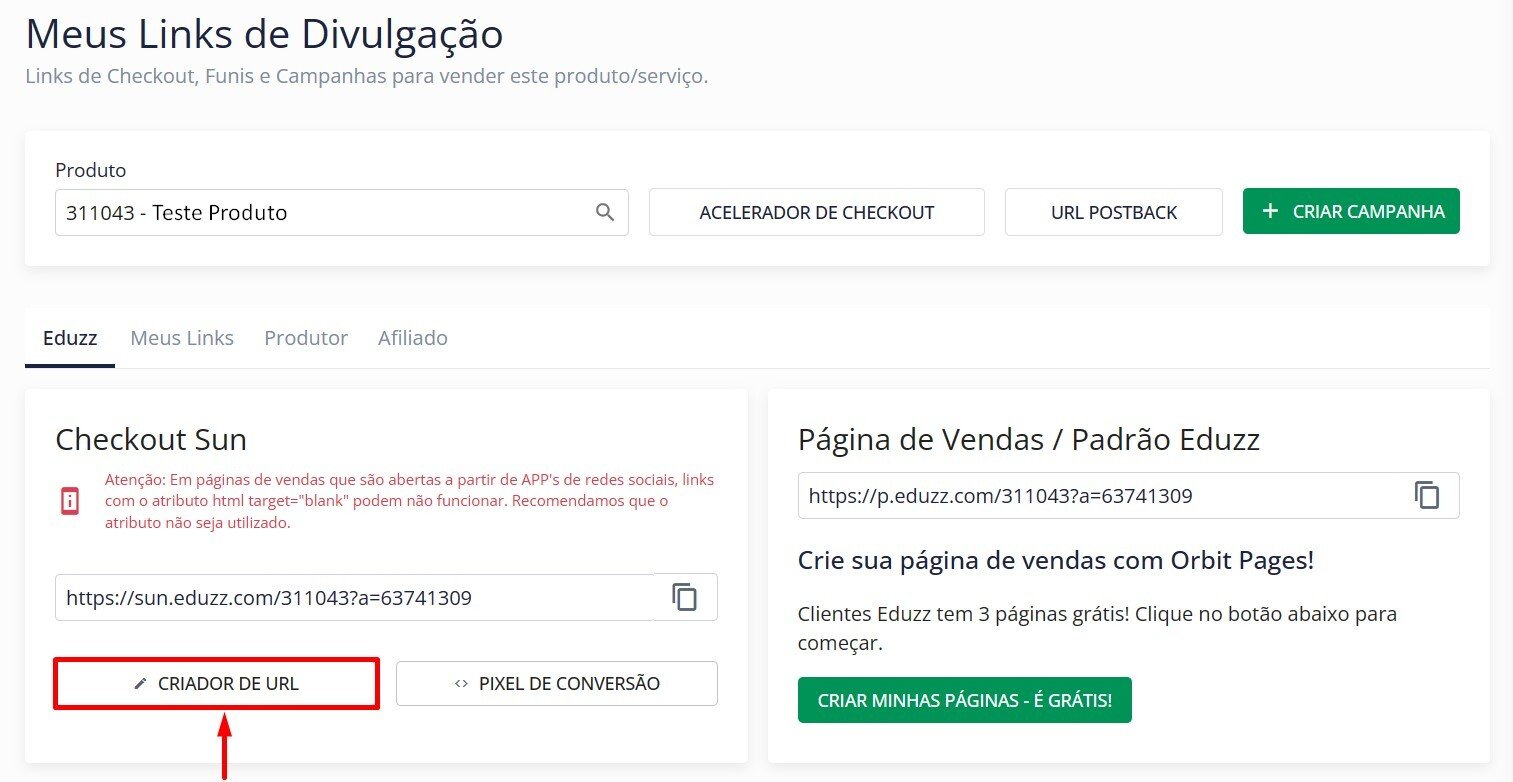The height and width of the screenshot is (782, 1513).
Task: Click the Orbit Pages promo heading
Action: tap(1056, 561)
